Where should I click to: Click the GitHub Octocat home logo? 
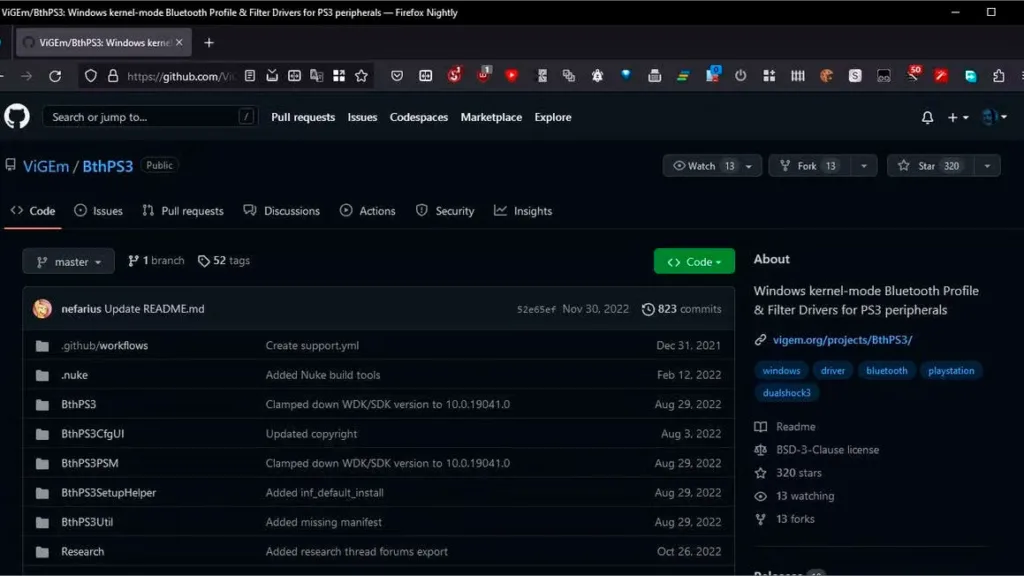click(17, 117)
